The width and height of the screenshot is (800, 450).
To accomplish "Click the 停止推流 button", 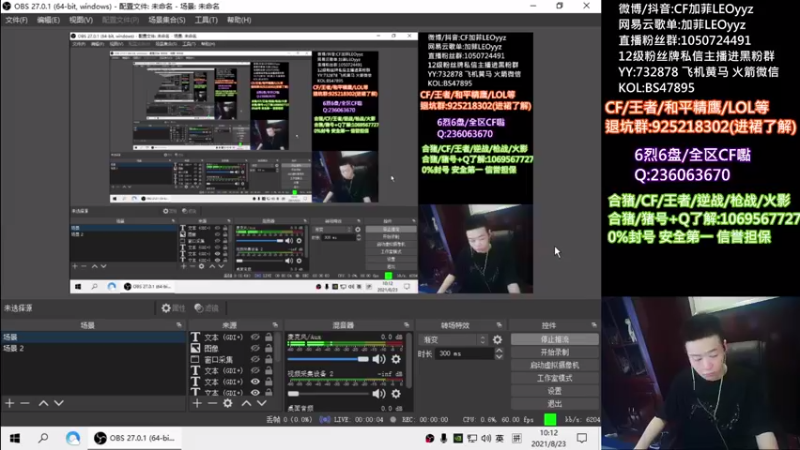I will pos(555,339).
